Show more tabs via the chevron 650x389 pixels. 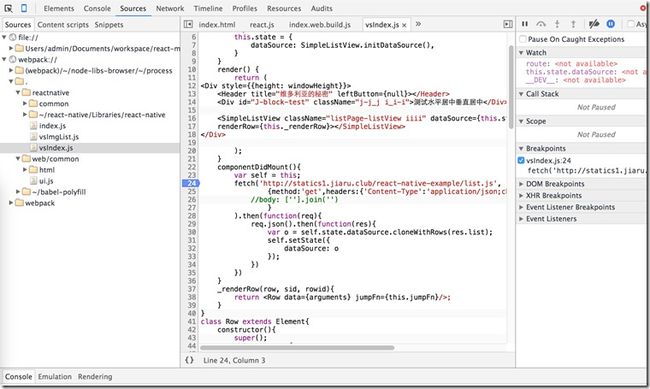click(418, 24)
